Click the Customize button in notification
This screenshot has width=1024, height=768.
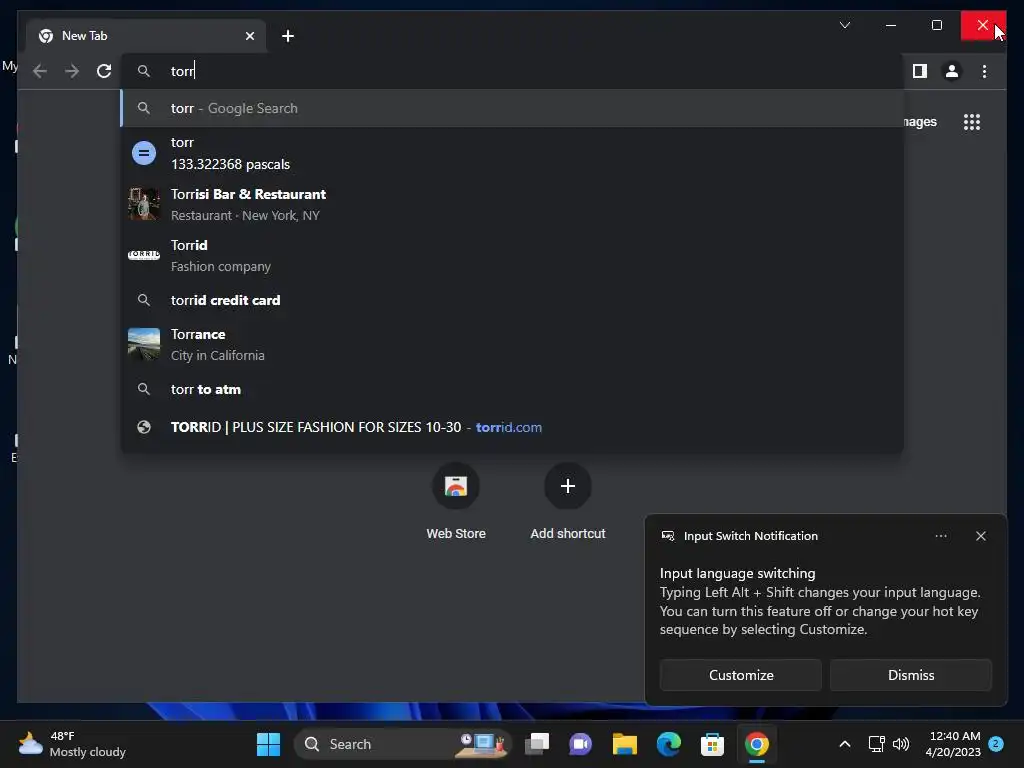pyautogui.click(x=741, y=675)
